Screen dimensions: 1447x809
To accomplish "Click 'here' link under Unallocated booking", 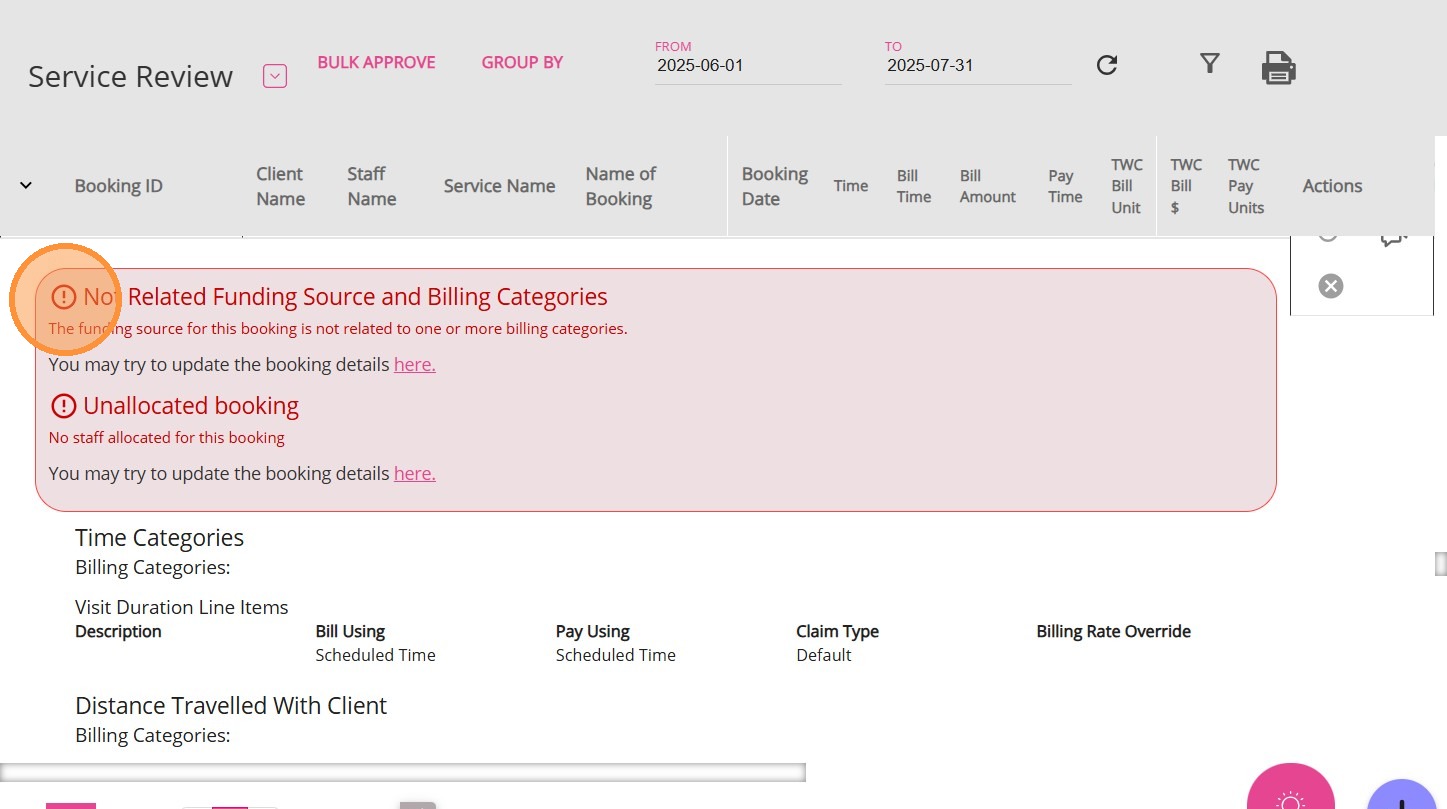I will pos(414,474).
